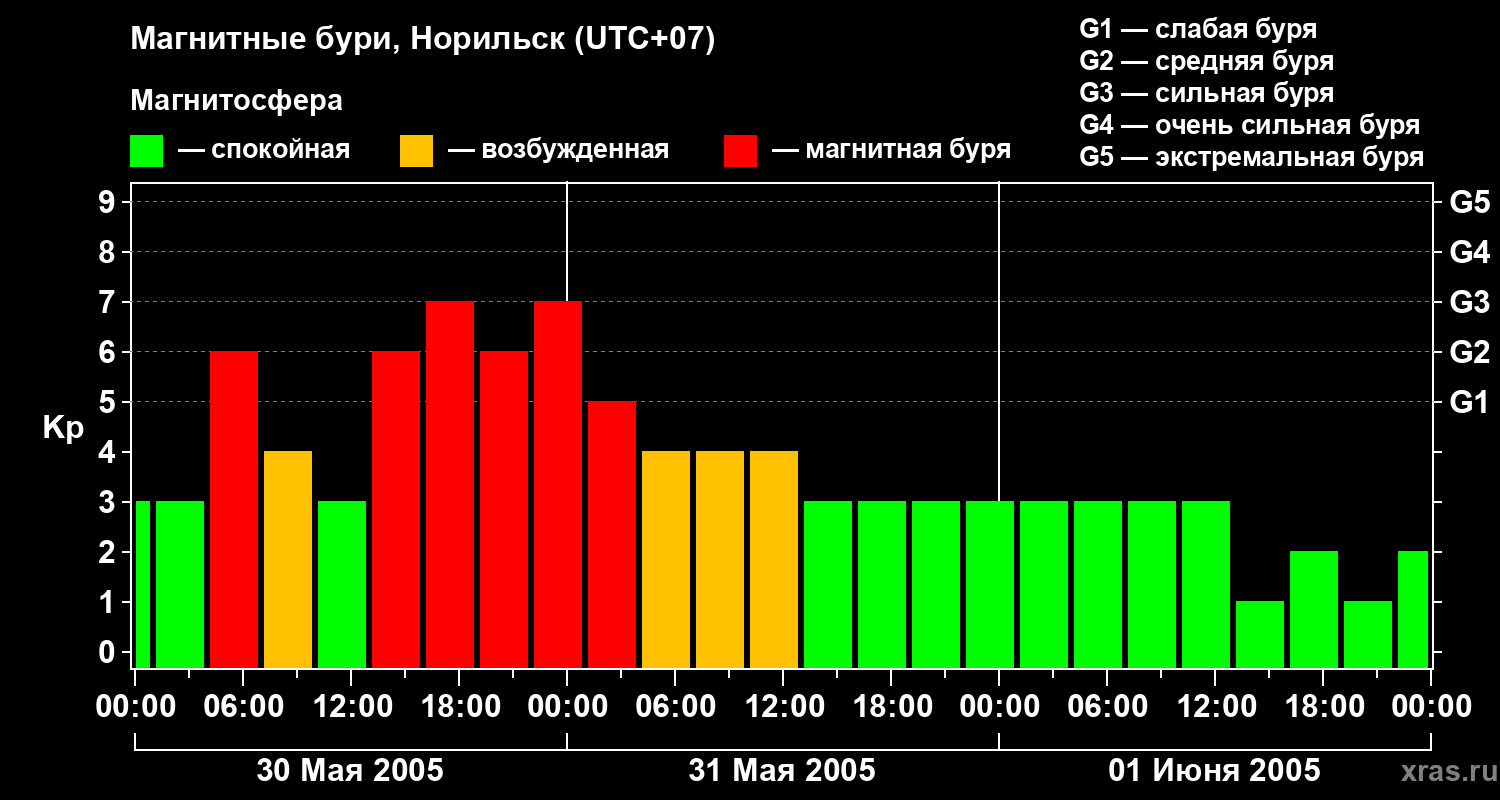Click the '30 Мая 2005' date label
Image resolution: width=1500 pixels, height=800 pixels.
350,771
